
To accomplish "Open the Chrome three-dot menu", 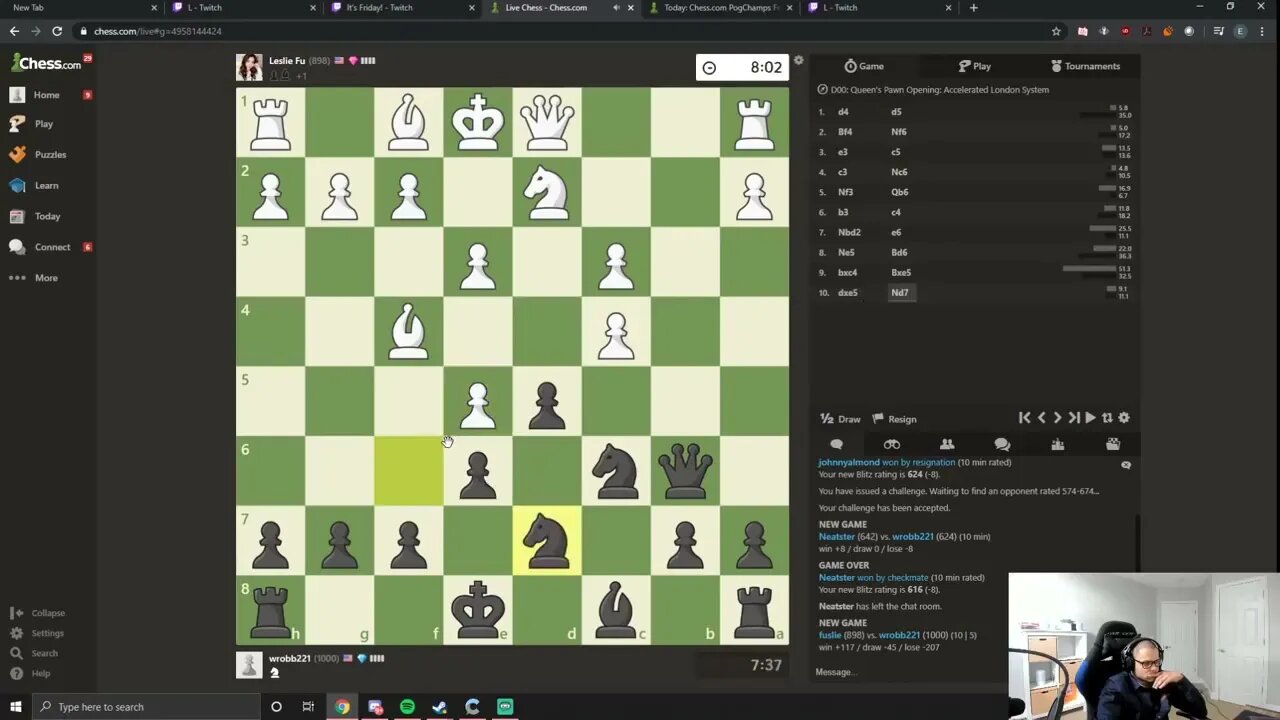I will click(x=1263, y=31).
